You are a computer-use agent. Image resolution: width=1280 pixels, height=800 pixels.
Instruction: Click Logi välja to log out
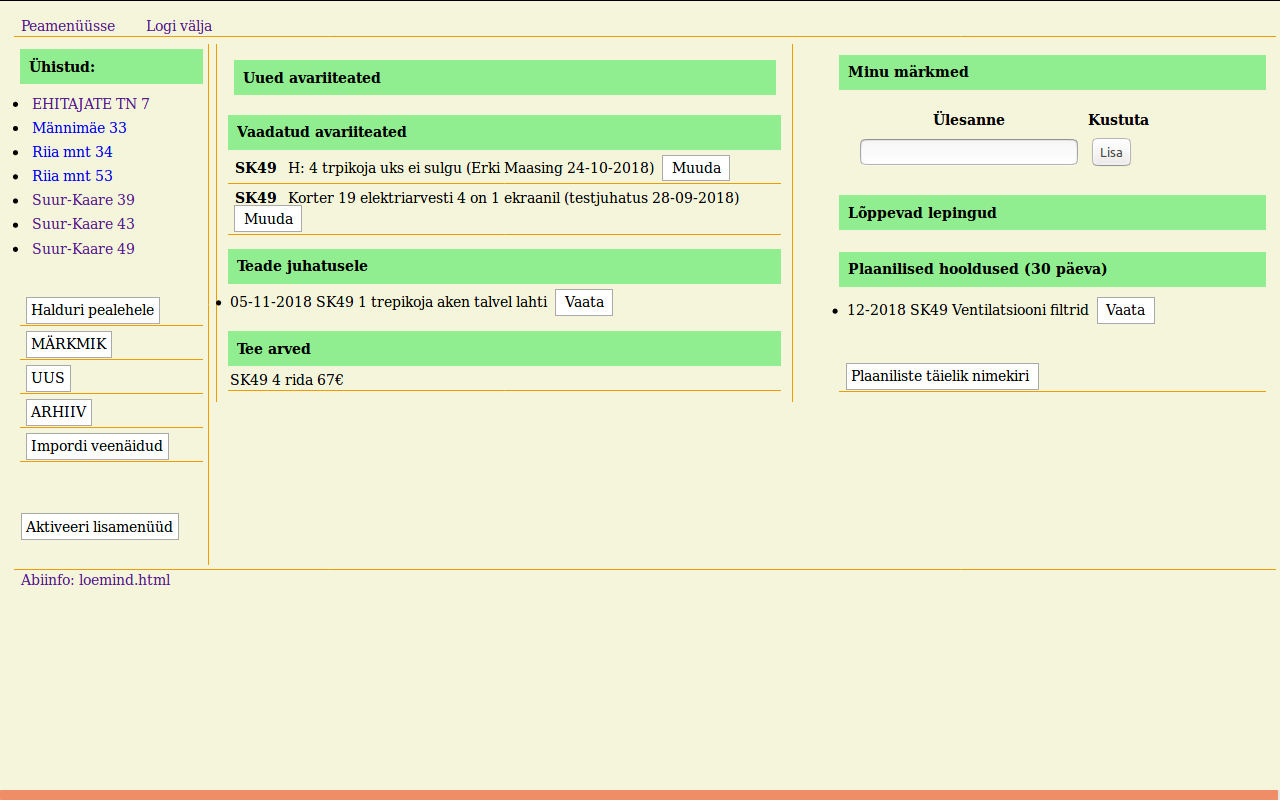[179, 26]
